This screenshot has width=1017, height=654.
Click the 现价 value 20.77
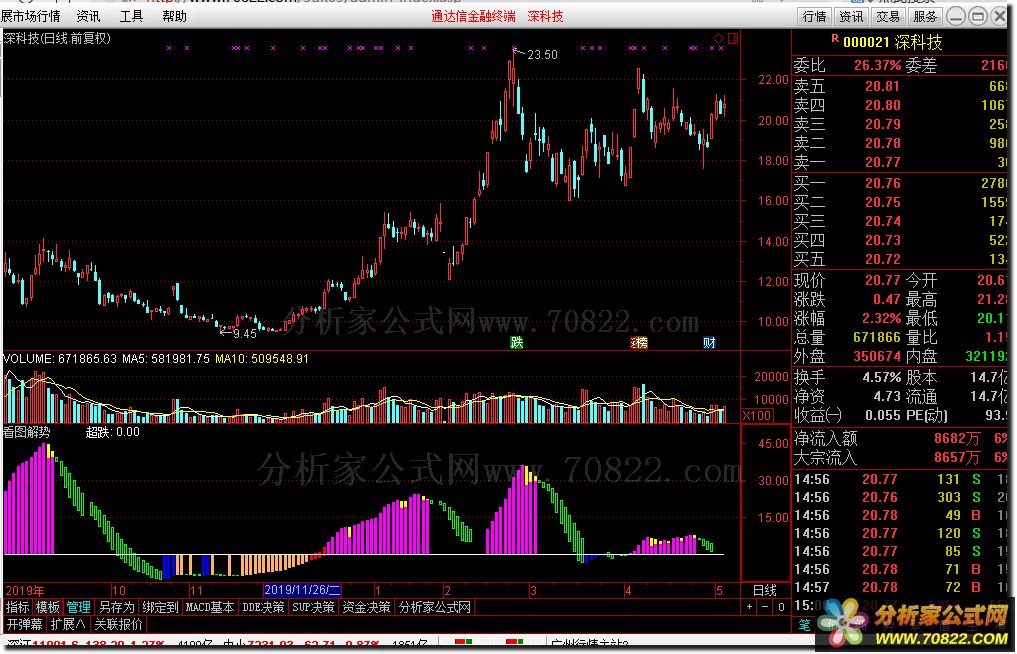(882, 280)
